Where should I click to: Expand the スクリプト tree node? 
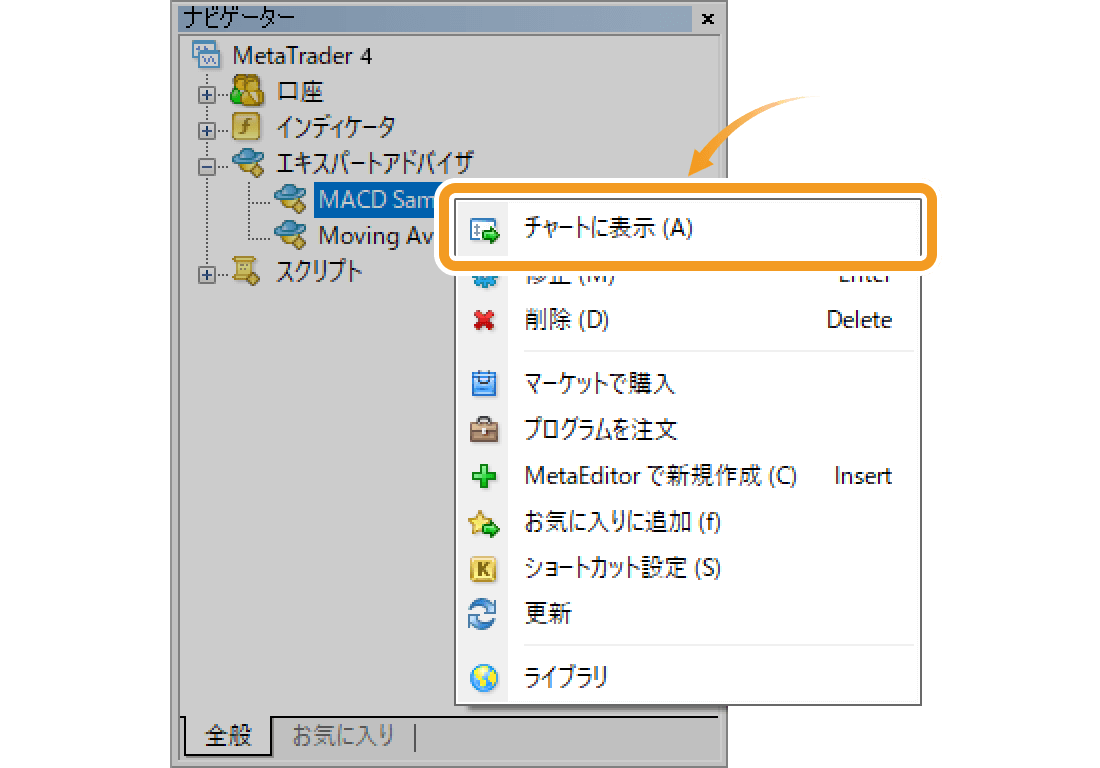point(206,275)
